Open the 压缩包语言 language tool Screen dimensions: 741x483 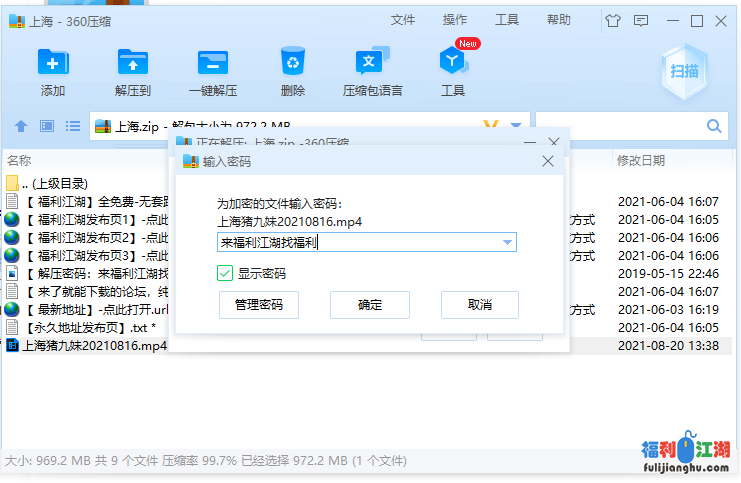(x=372, y=63)
